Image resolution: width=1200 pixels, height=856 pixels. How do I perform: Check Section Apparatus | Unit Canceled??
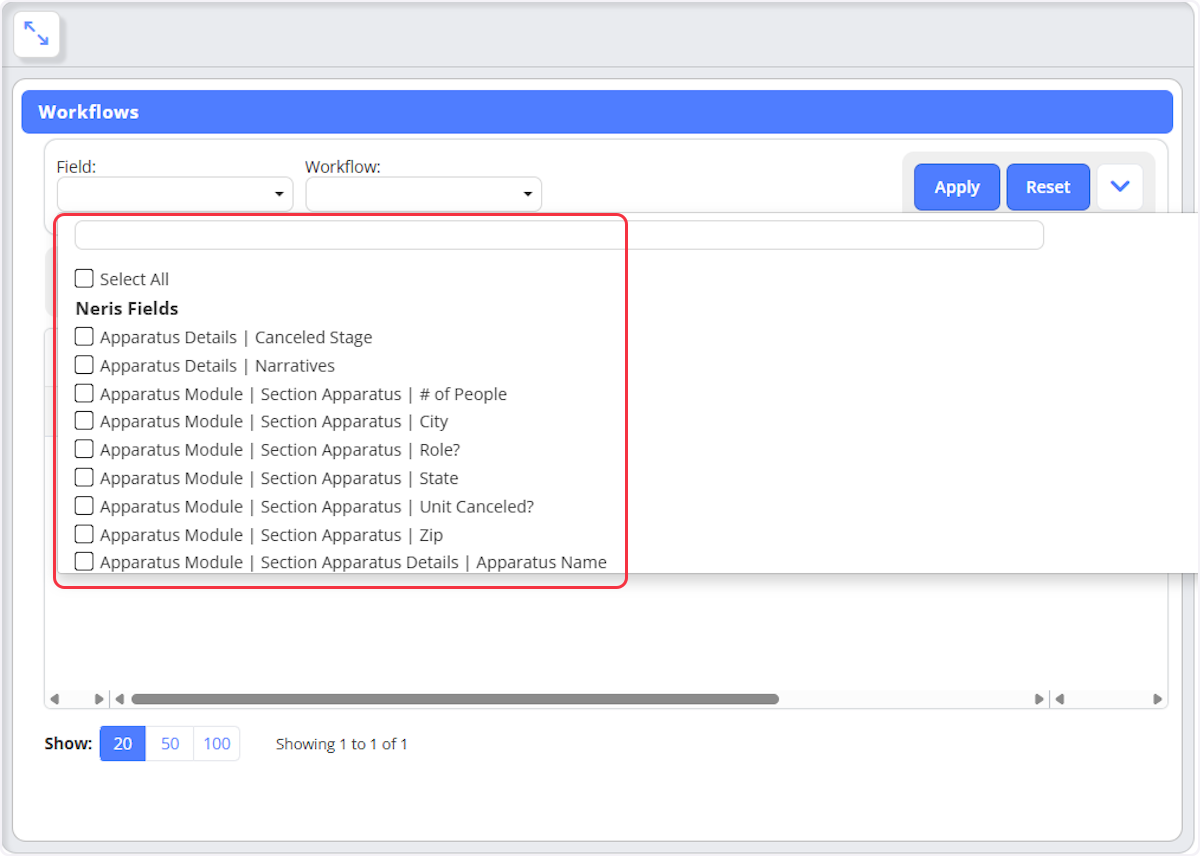pos(84,506)
